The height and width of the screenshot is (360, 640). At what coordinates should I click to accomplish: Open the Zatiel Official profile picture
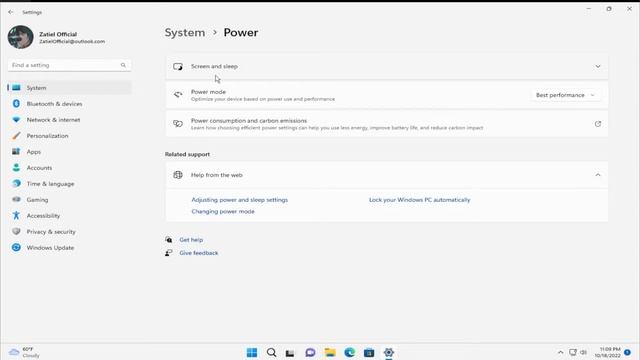pyautogui.click(x=20, y=37)
